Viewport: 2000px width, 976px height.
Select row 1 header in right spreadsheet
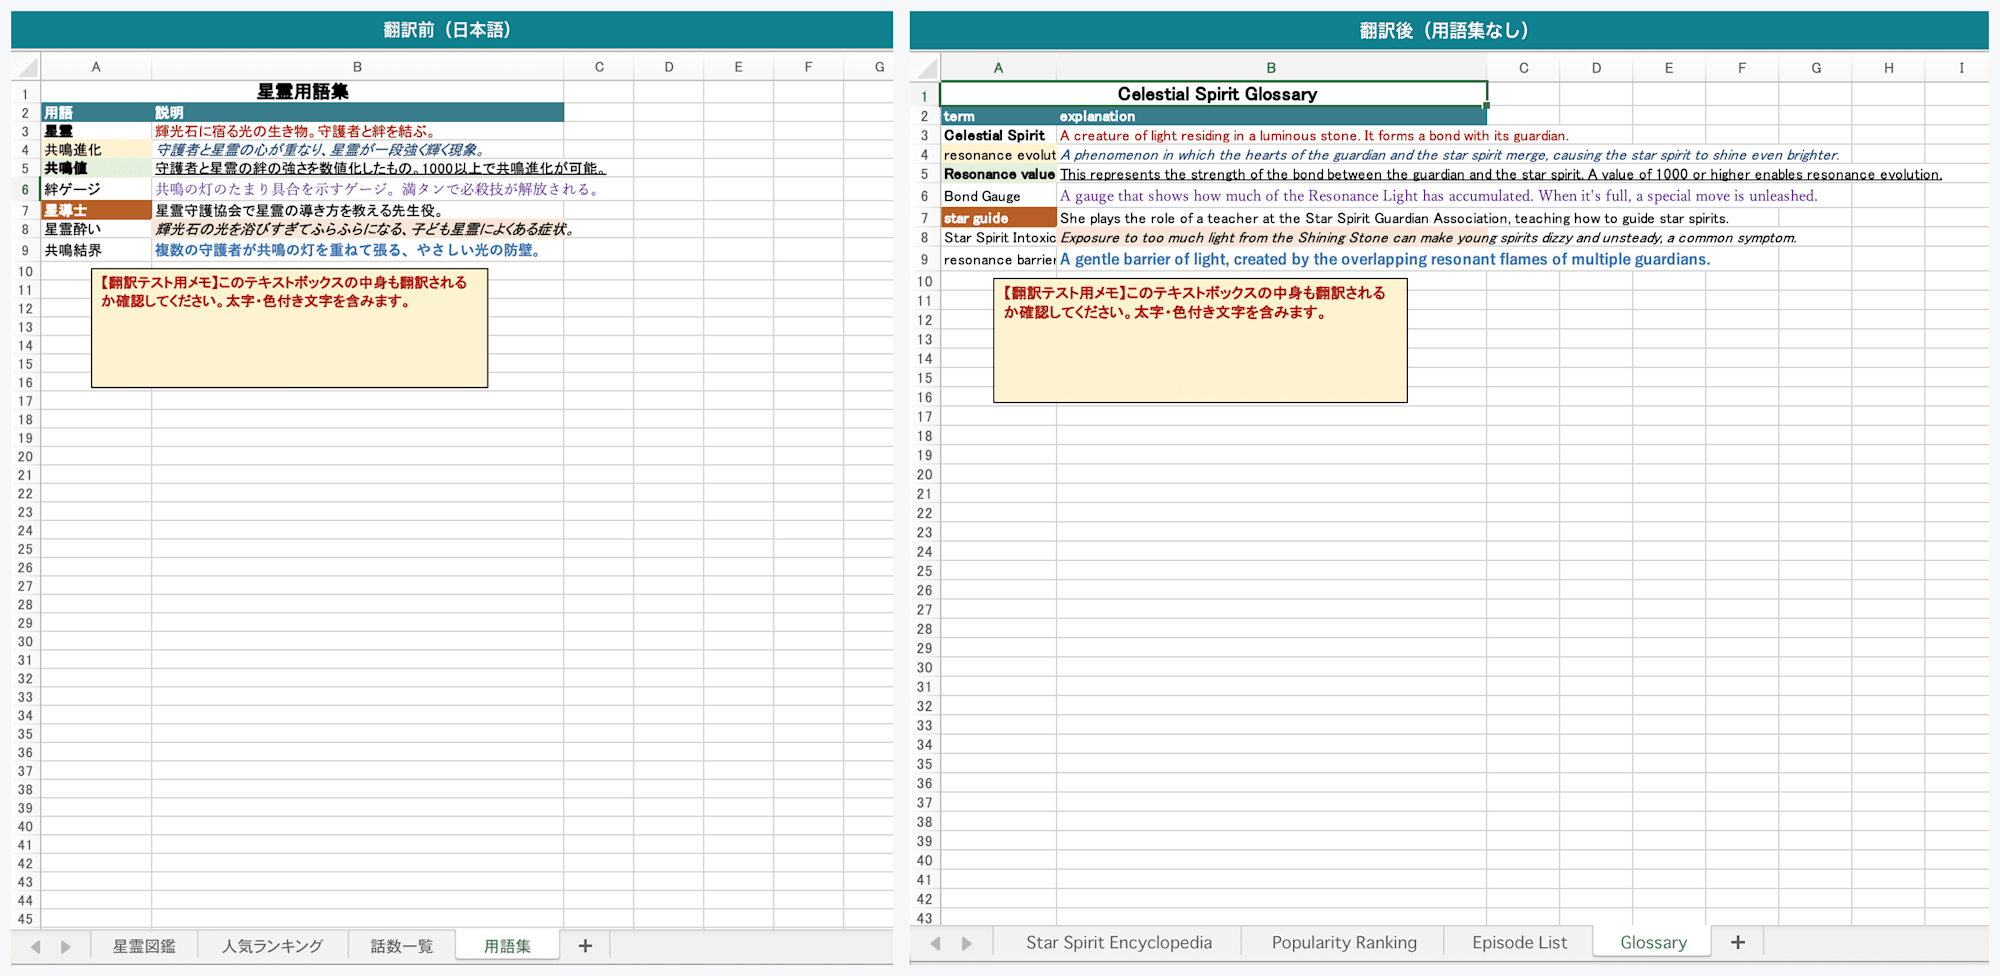(x=924, y=97)
